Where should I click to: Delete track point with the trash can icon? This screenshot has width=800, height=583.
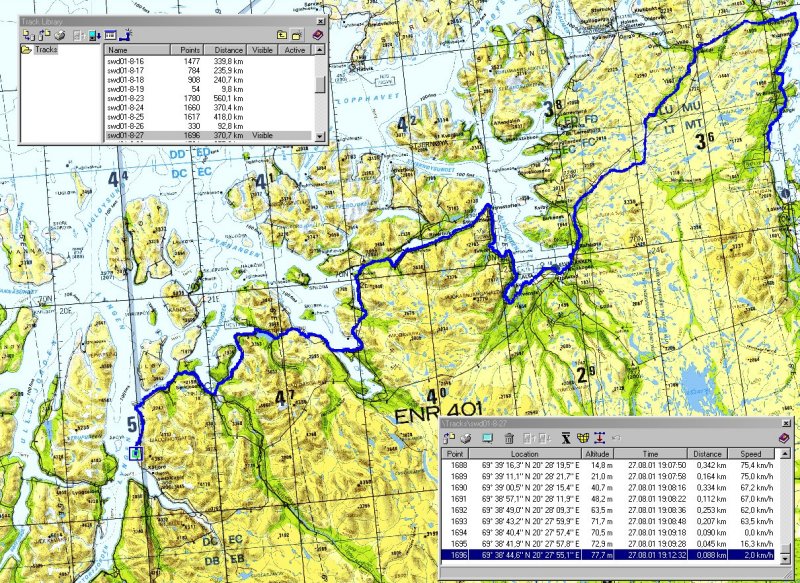509,438
